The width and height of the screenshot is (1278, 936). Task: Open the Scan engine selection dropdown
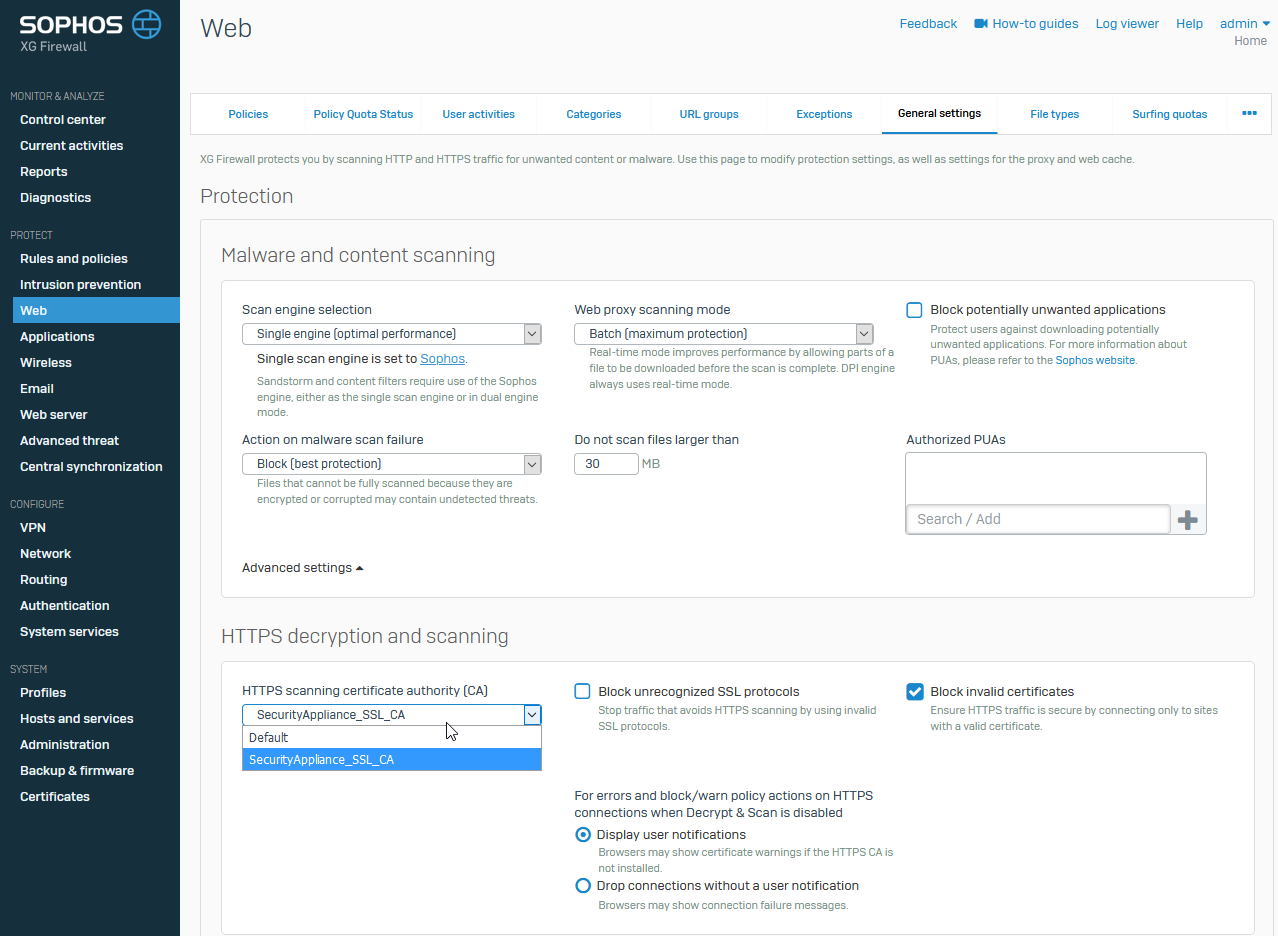click(391, 334)
